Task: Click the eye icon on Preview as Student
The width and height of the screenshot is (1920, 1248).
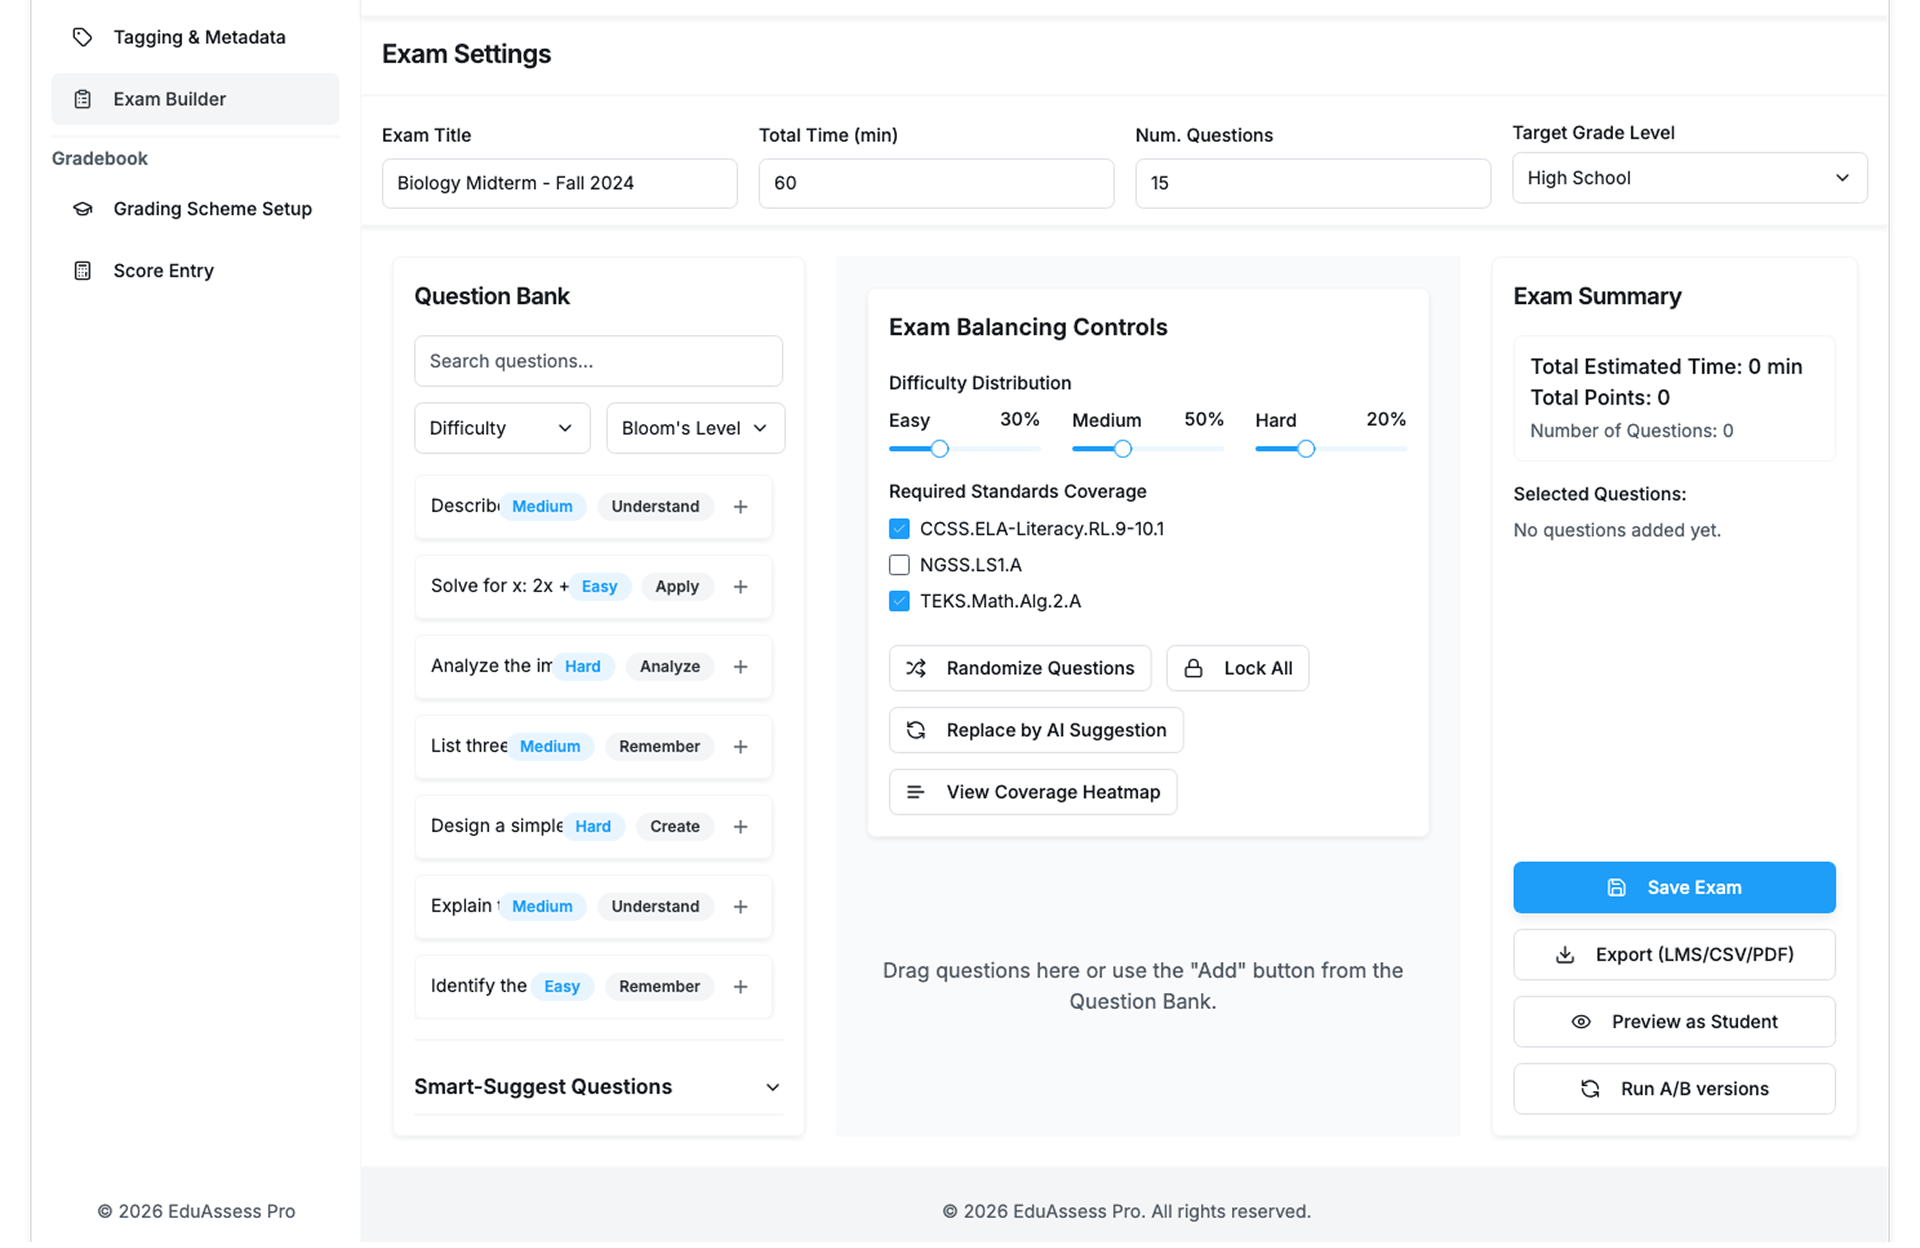Action: 1581,1022
